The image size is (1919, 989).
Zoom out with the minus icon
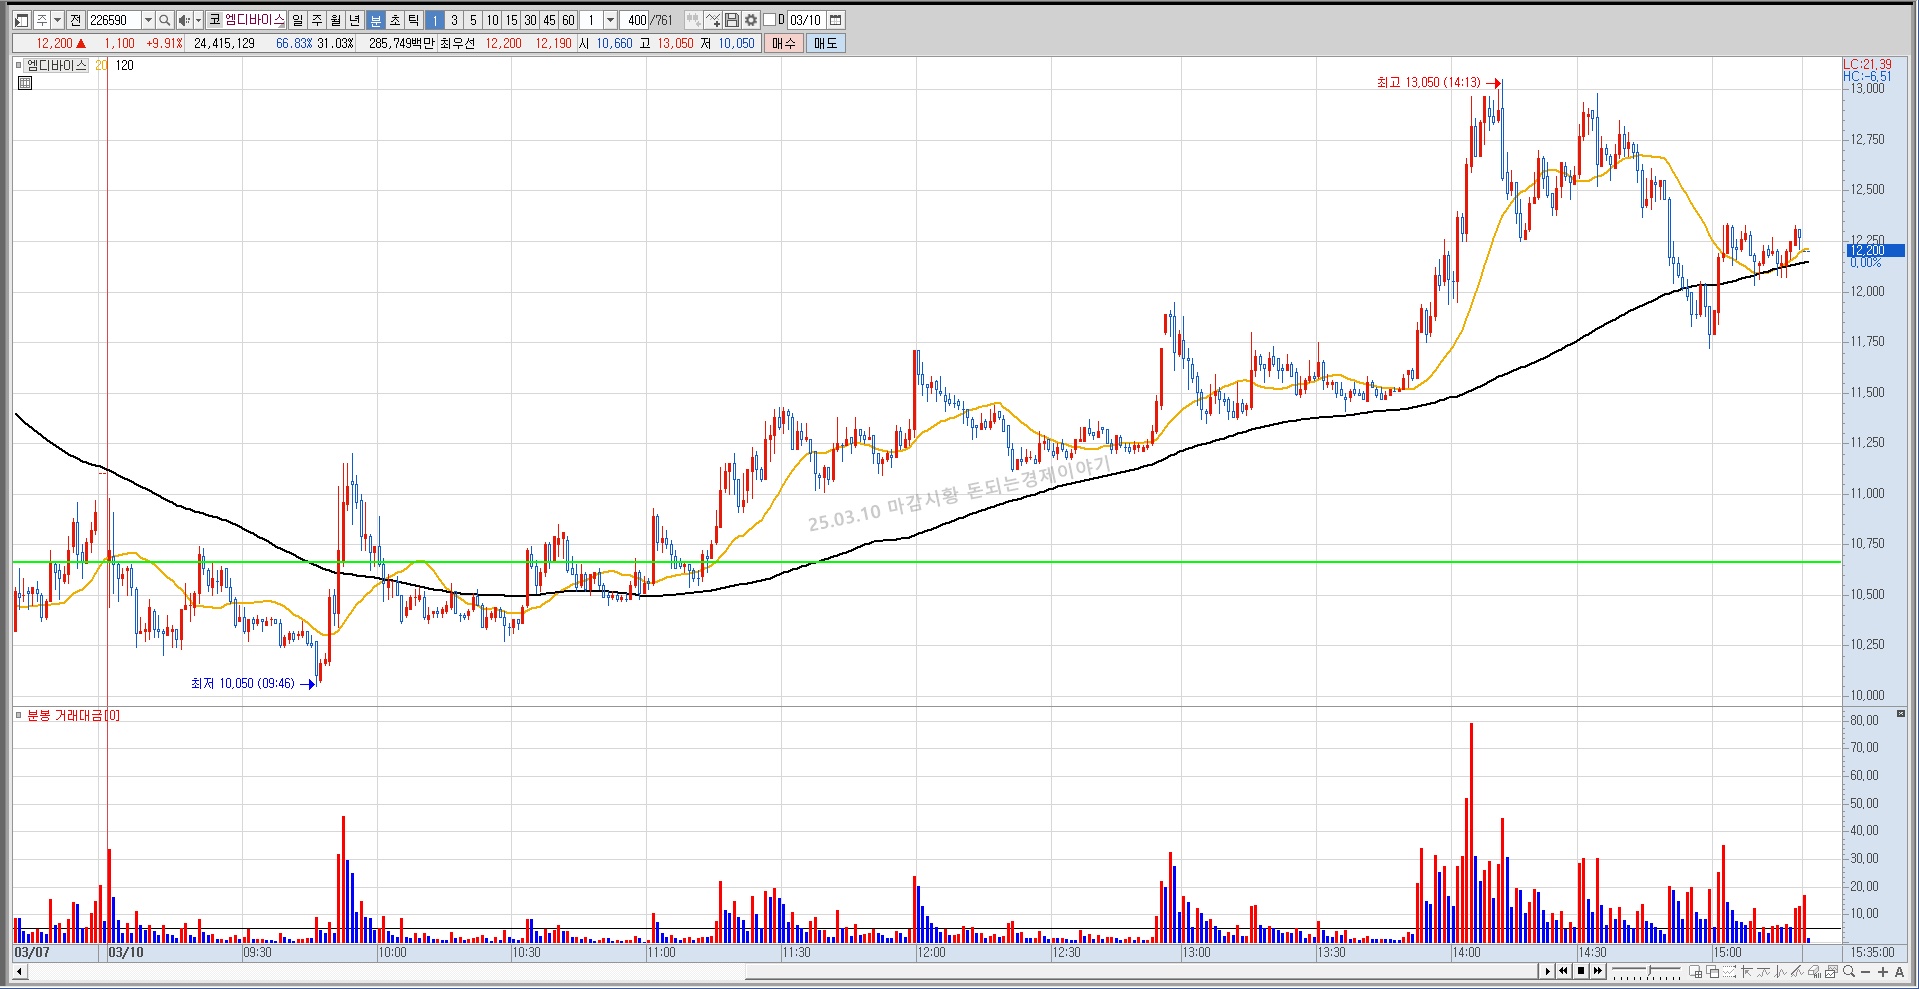pos(1865,972)
